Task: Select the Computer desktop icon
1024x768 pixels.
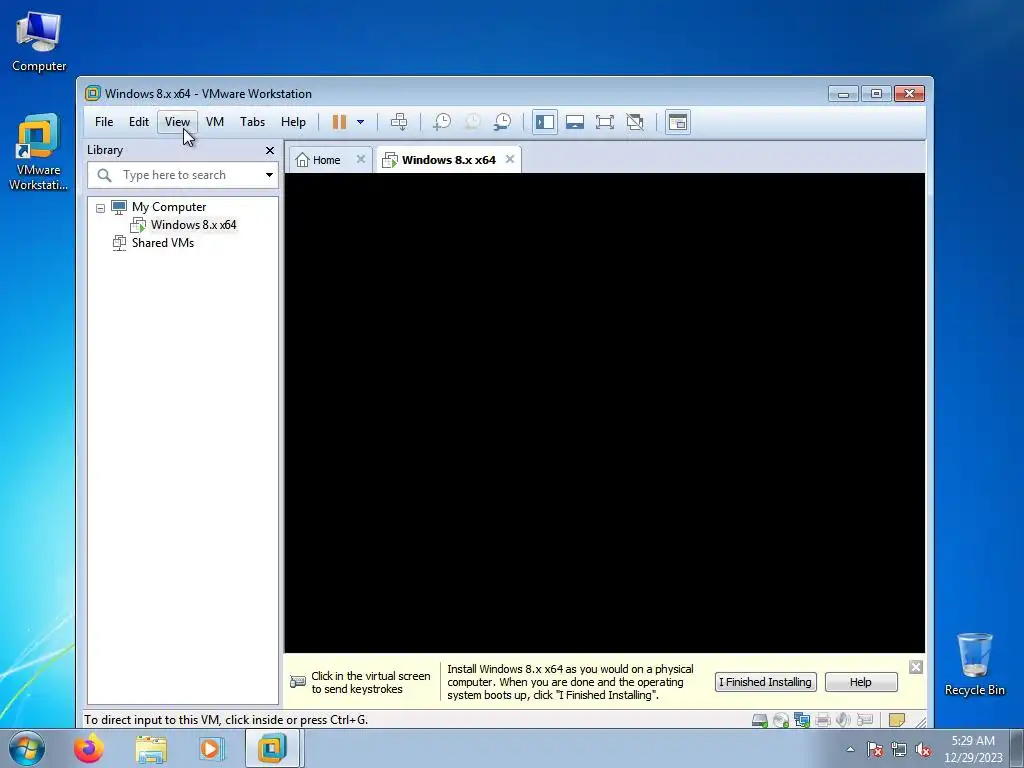Action: pos(39,42)
